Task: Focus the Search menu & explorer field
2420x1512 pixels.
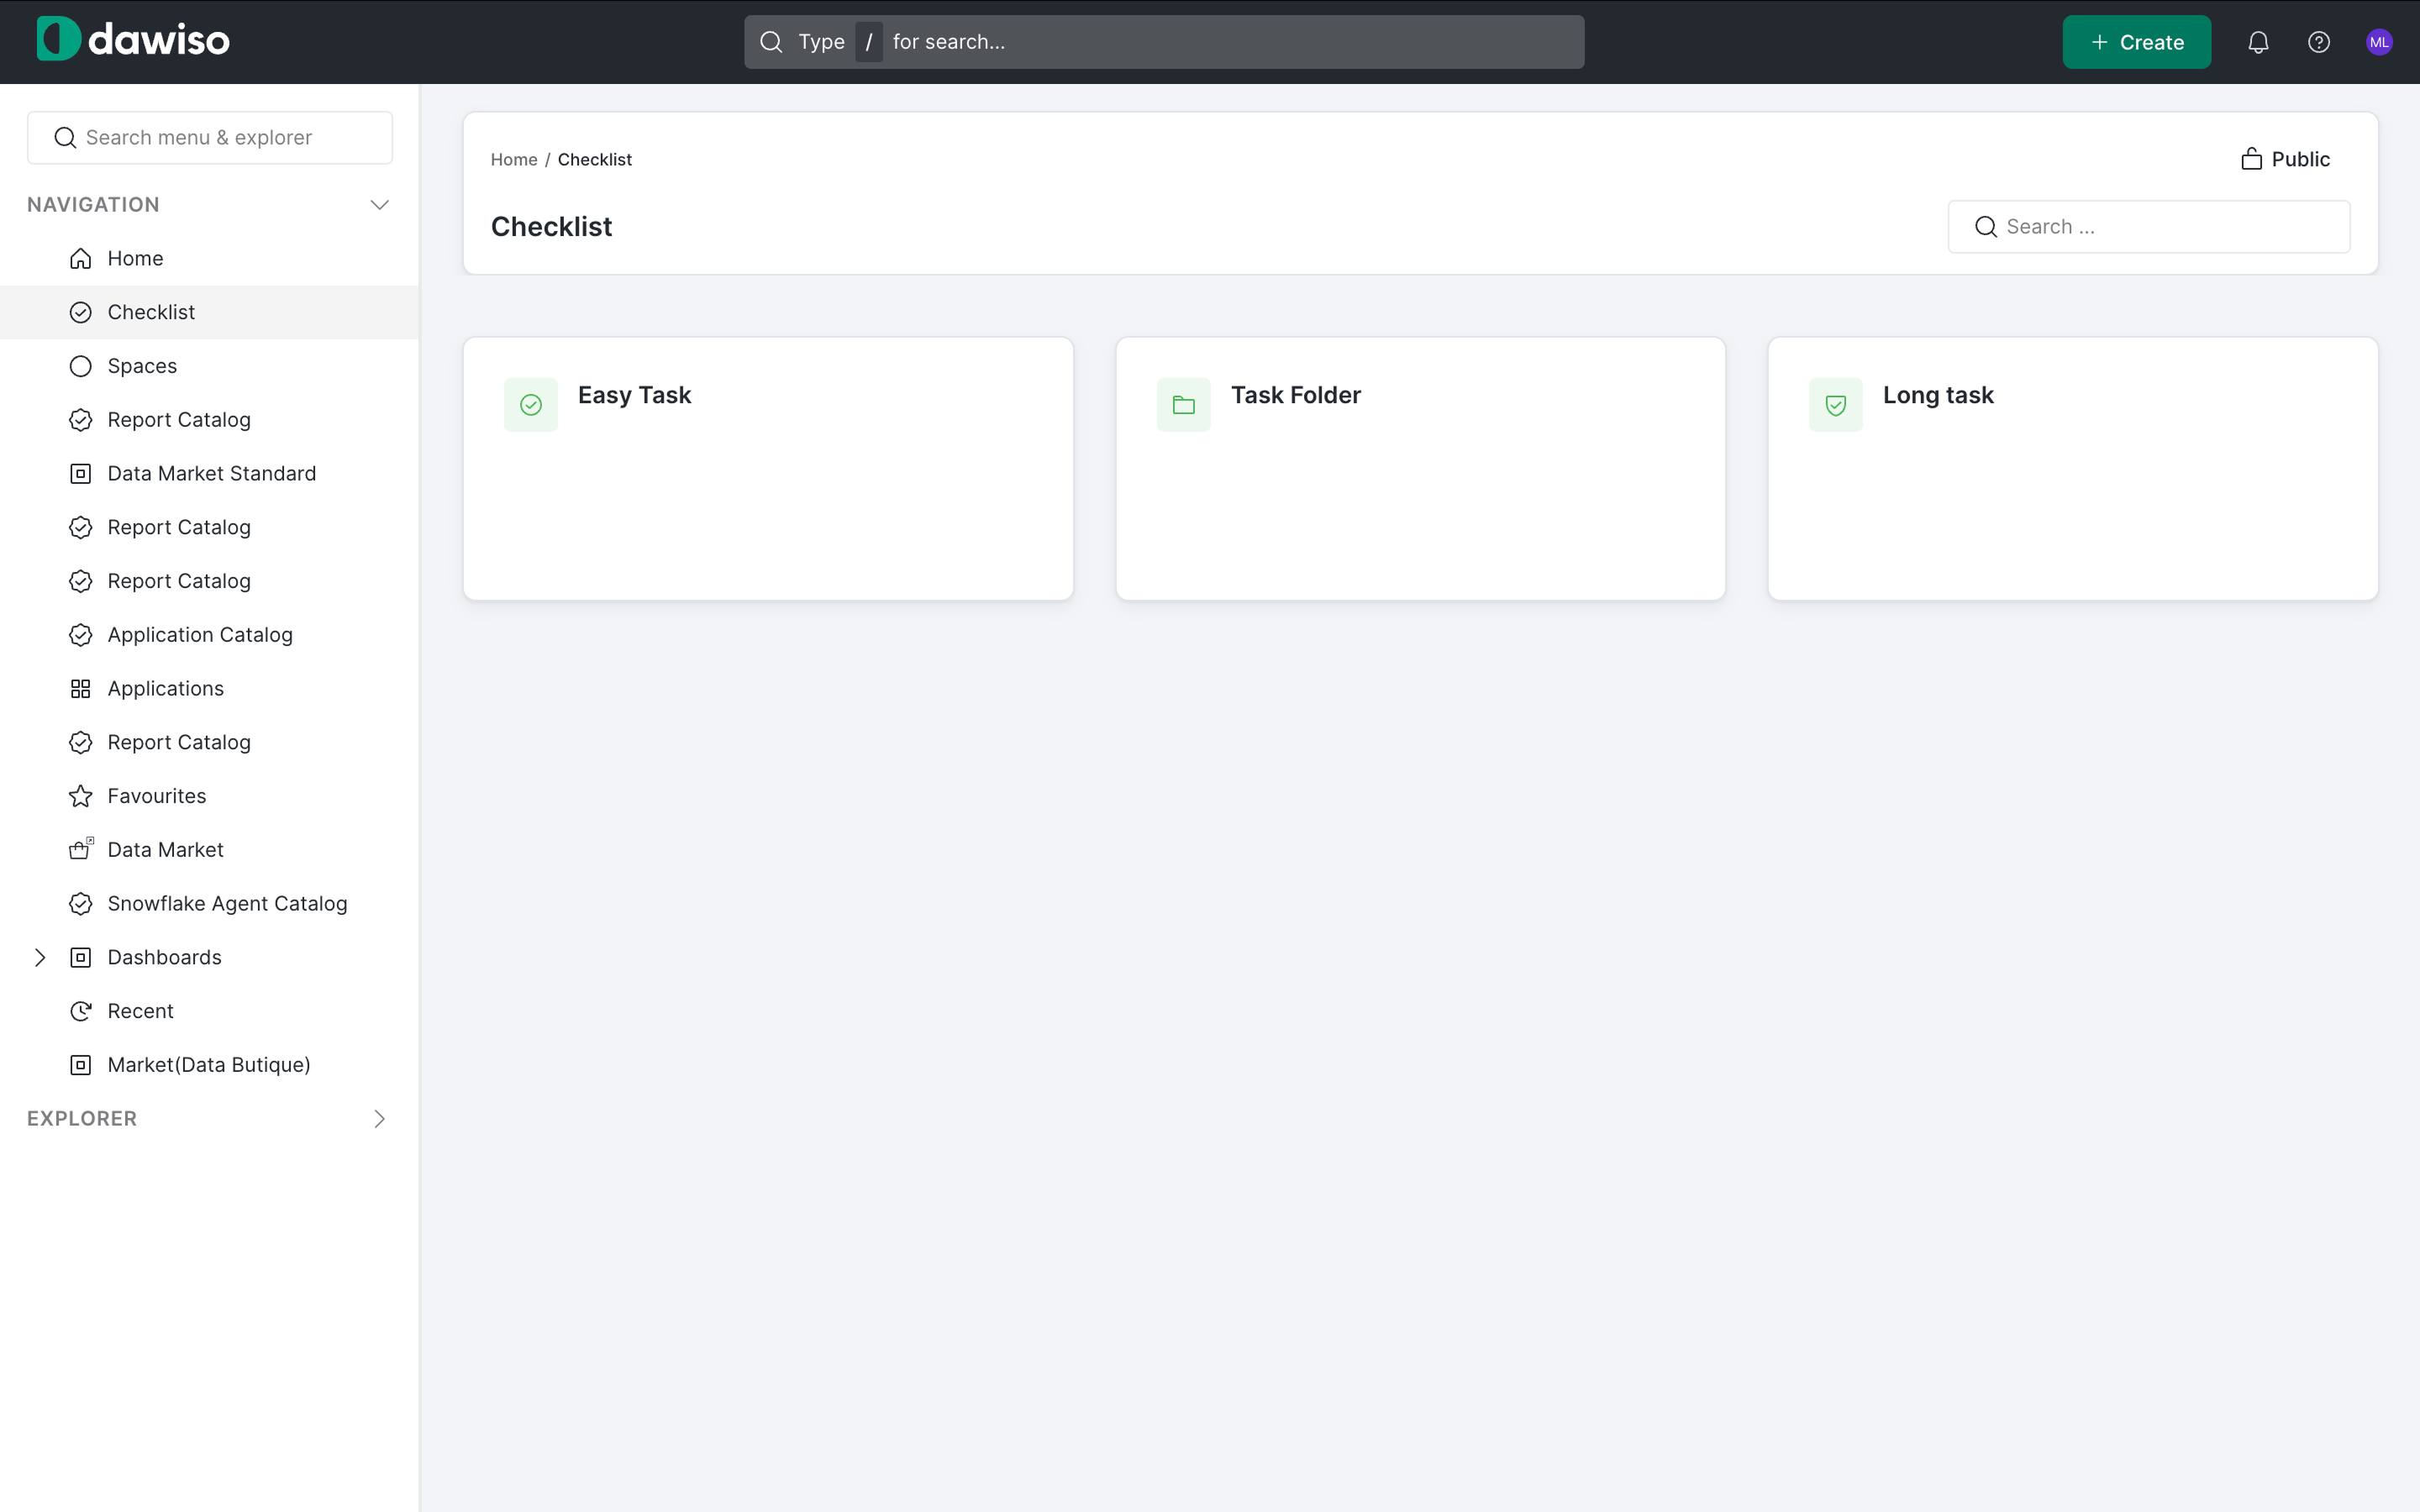Action: [210, 138]
